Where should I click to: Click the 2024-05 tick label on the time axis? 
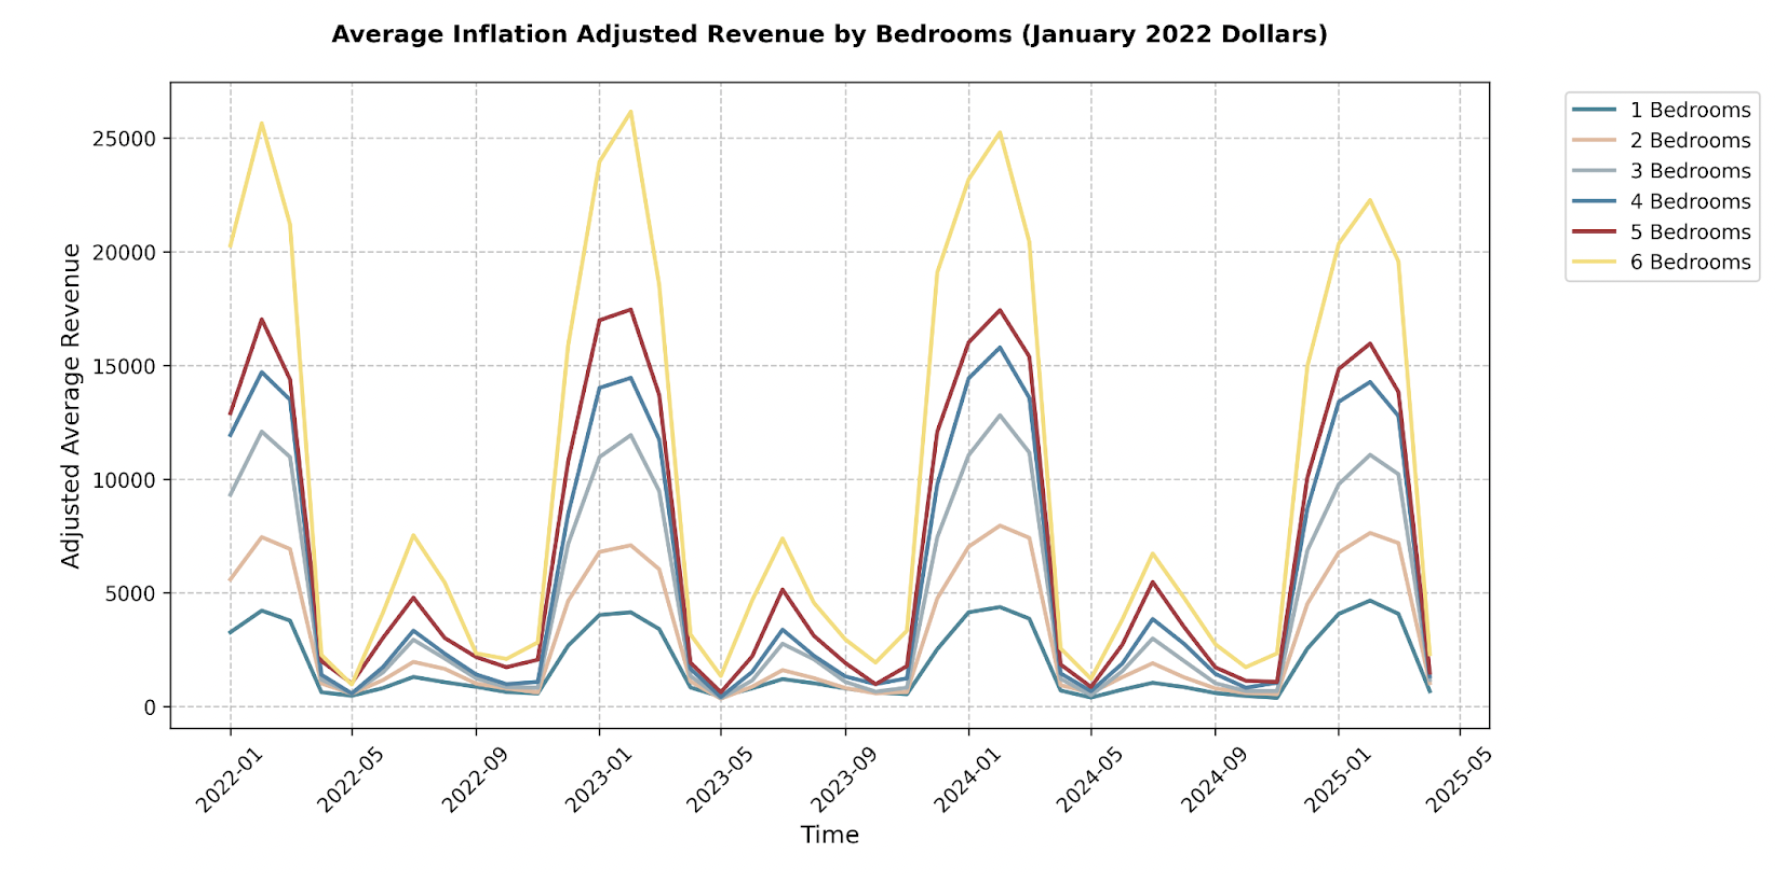(1090, 780)
